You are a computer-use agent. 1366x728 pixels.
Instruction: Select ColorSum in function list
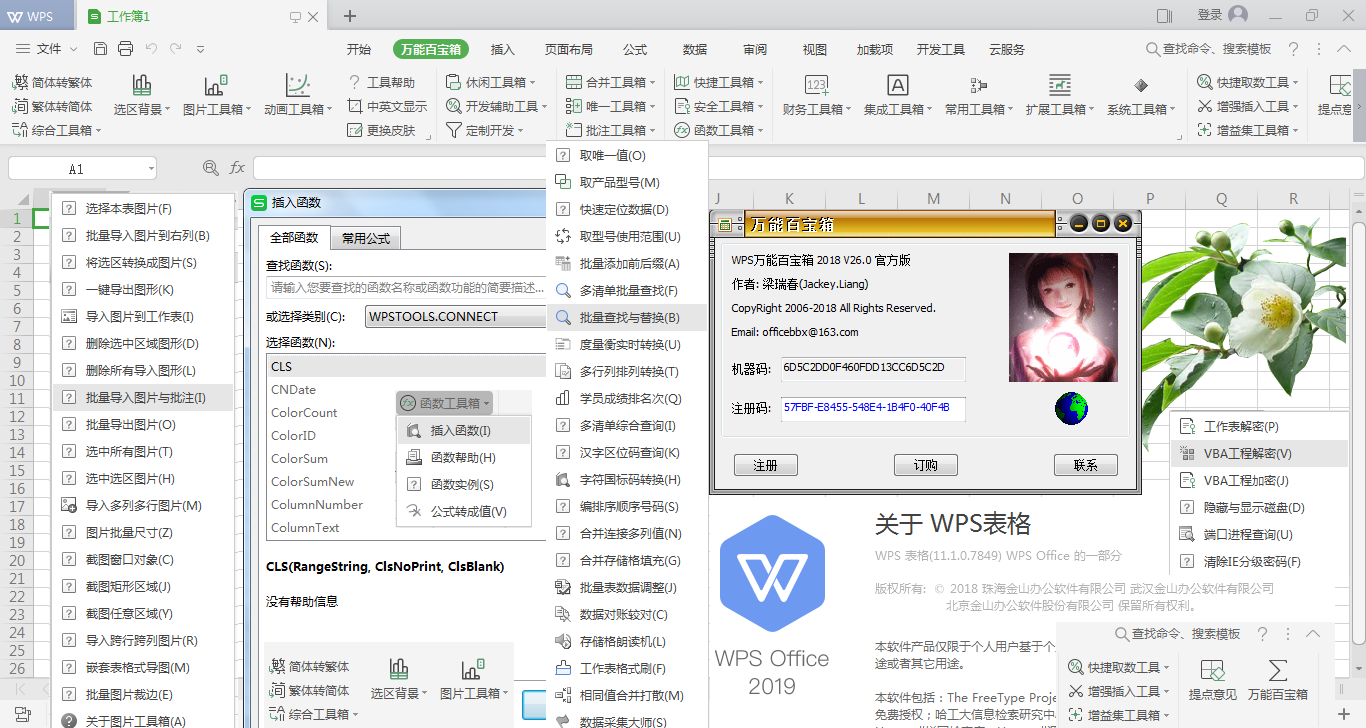[x=299, y=459]
